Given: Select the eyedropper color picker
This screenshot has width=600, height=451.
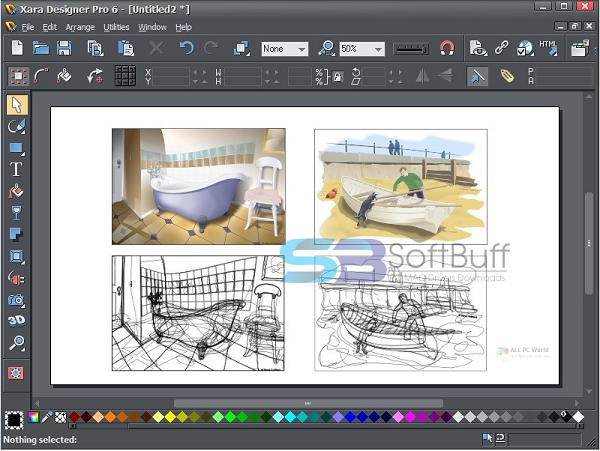Looking at the screenshot, I should pos(47,417).
